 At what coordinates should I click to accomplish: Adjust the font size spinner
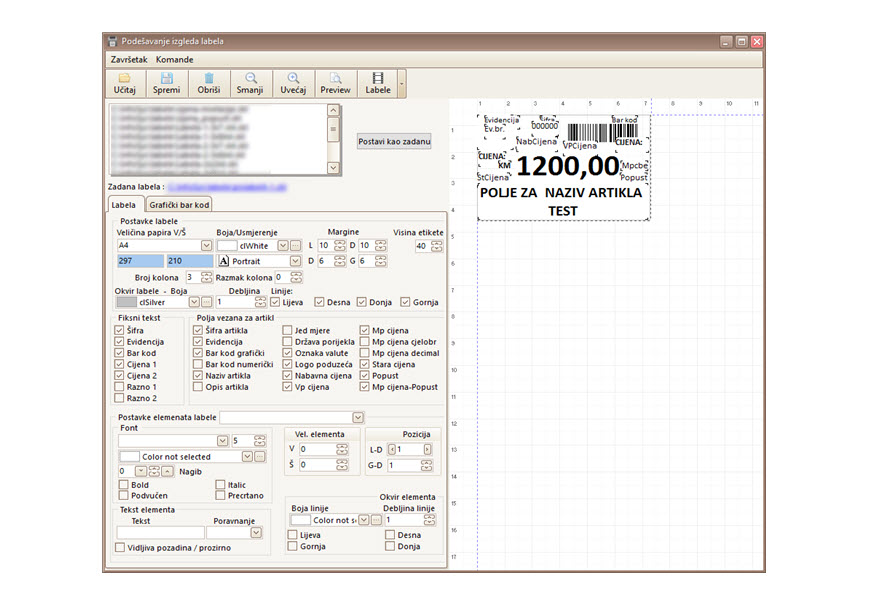point(260,441)
